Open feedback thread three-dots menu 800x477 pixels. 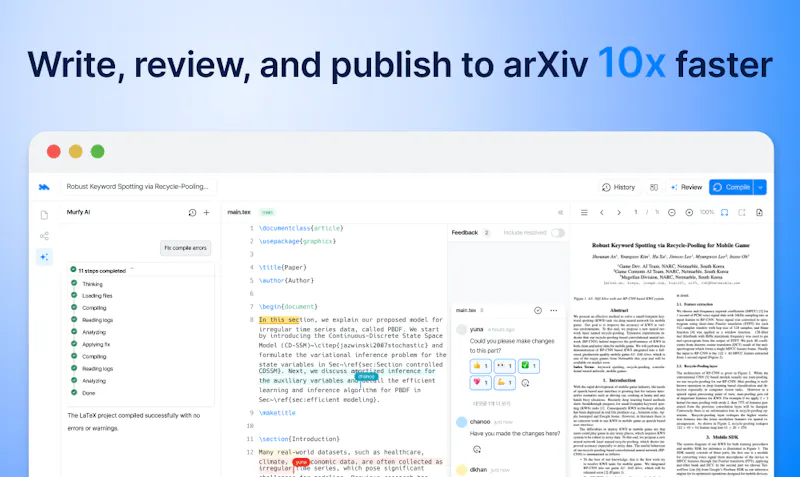point(554,310)
